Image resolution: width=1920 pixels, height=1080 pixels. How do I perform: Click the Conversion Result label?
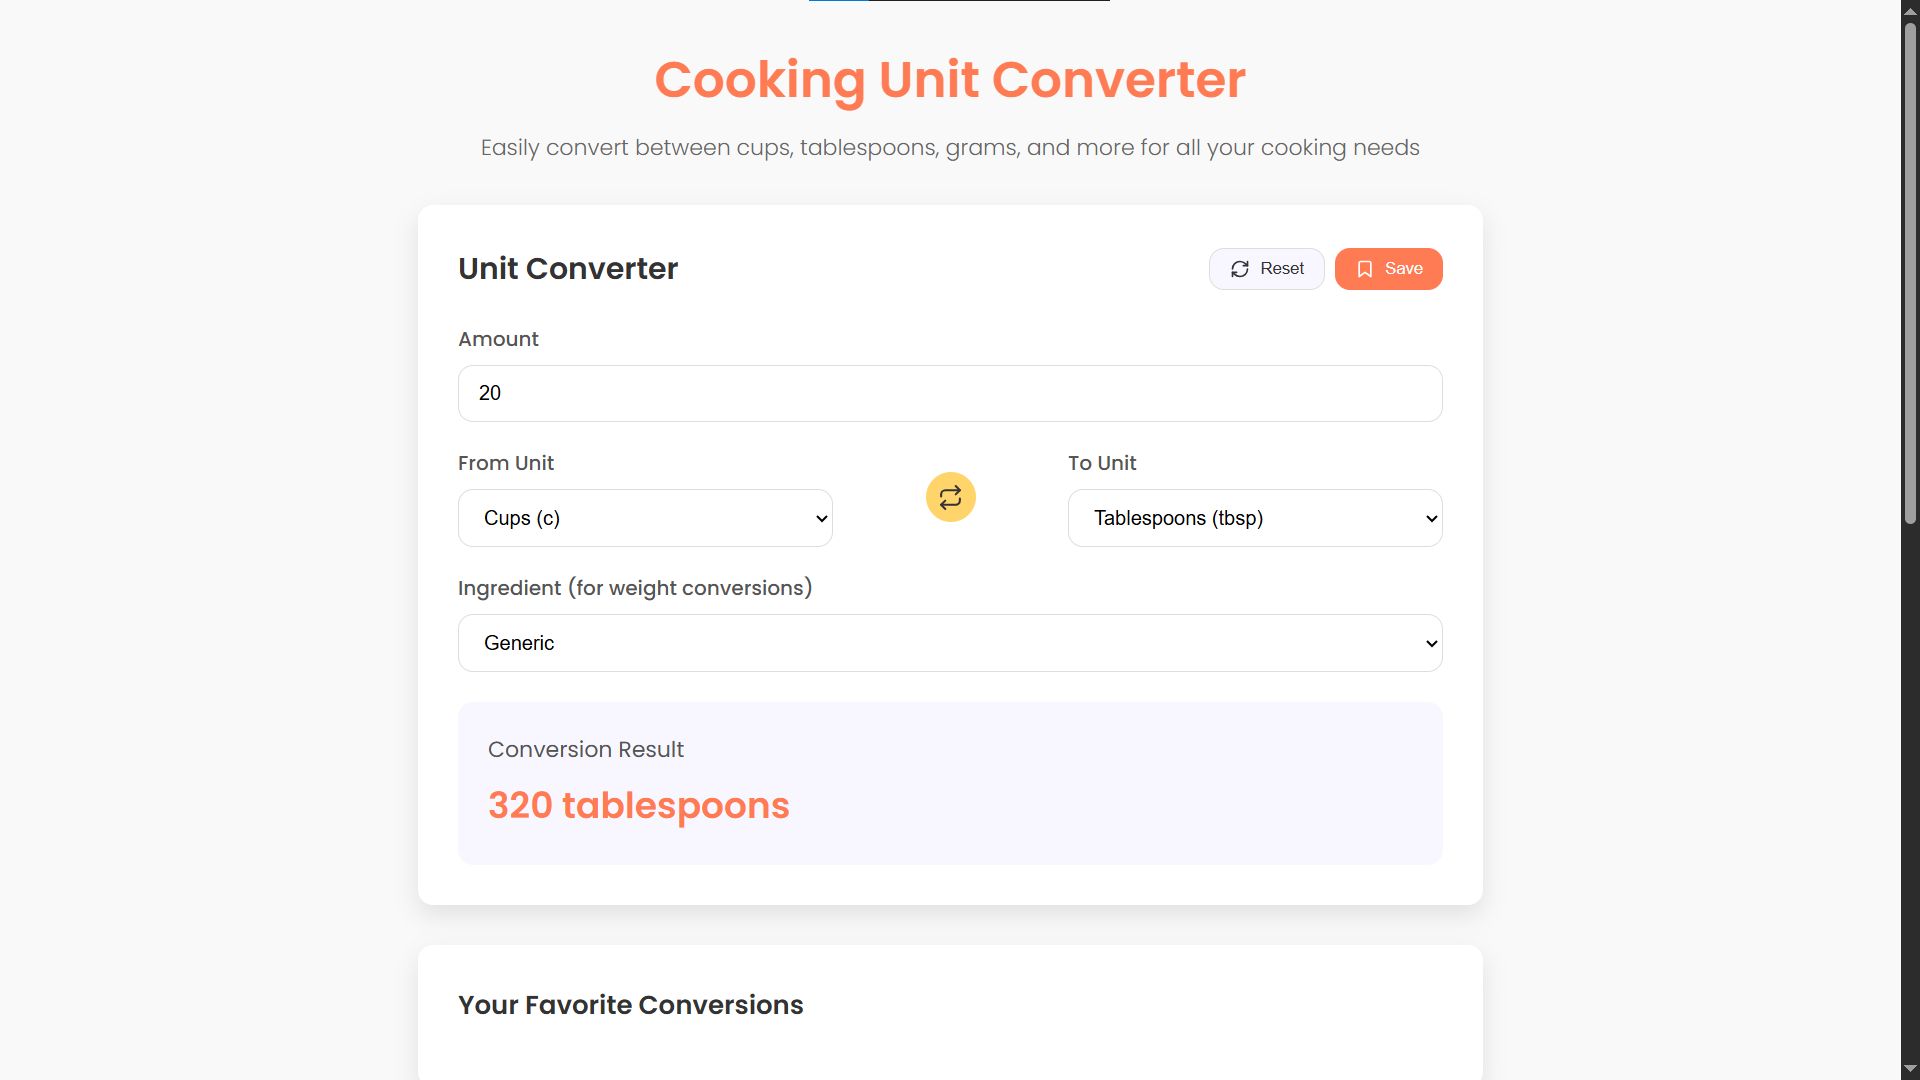click(585, 750)
